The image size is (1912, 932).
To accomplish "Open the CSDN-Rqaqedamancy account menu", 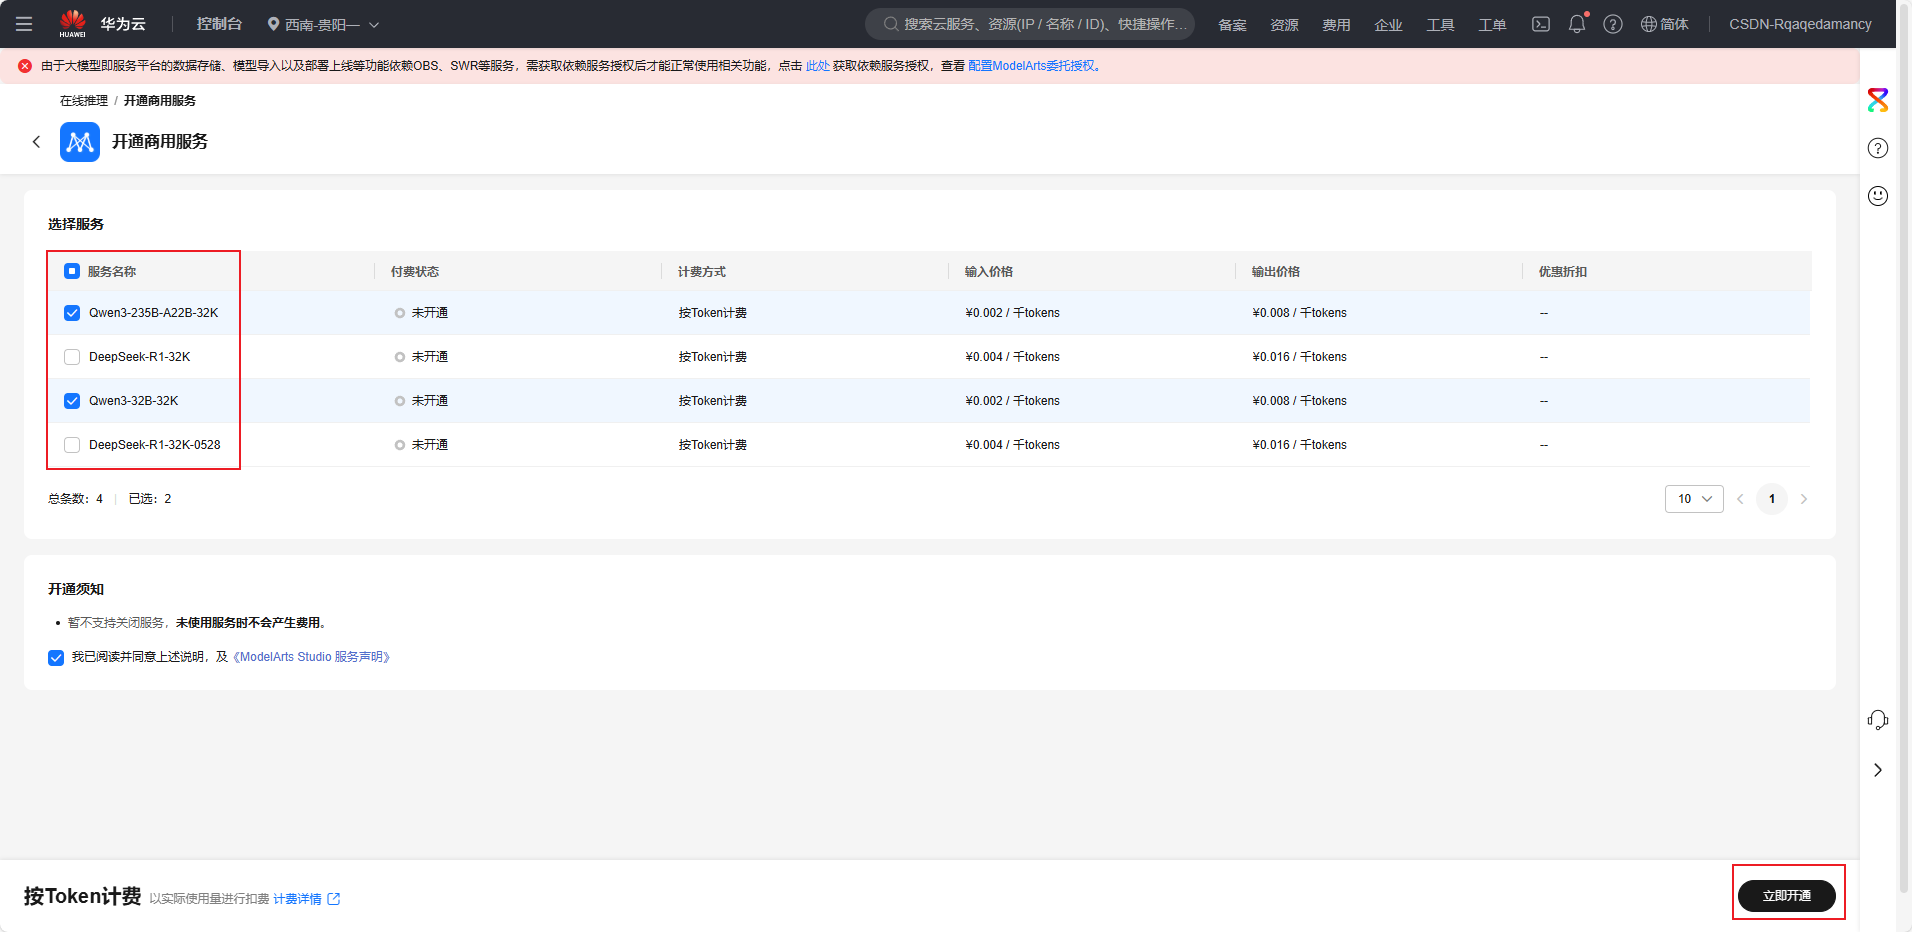I will coord(1800,24).
